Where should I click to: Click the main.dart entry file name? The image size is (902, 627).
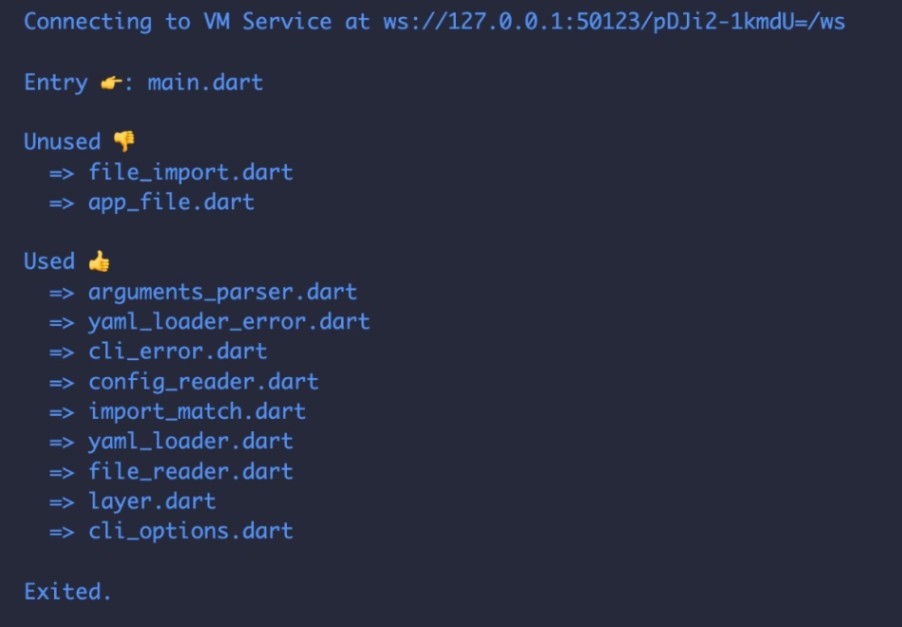(x=205, y=82)
